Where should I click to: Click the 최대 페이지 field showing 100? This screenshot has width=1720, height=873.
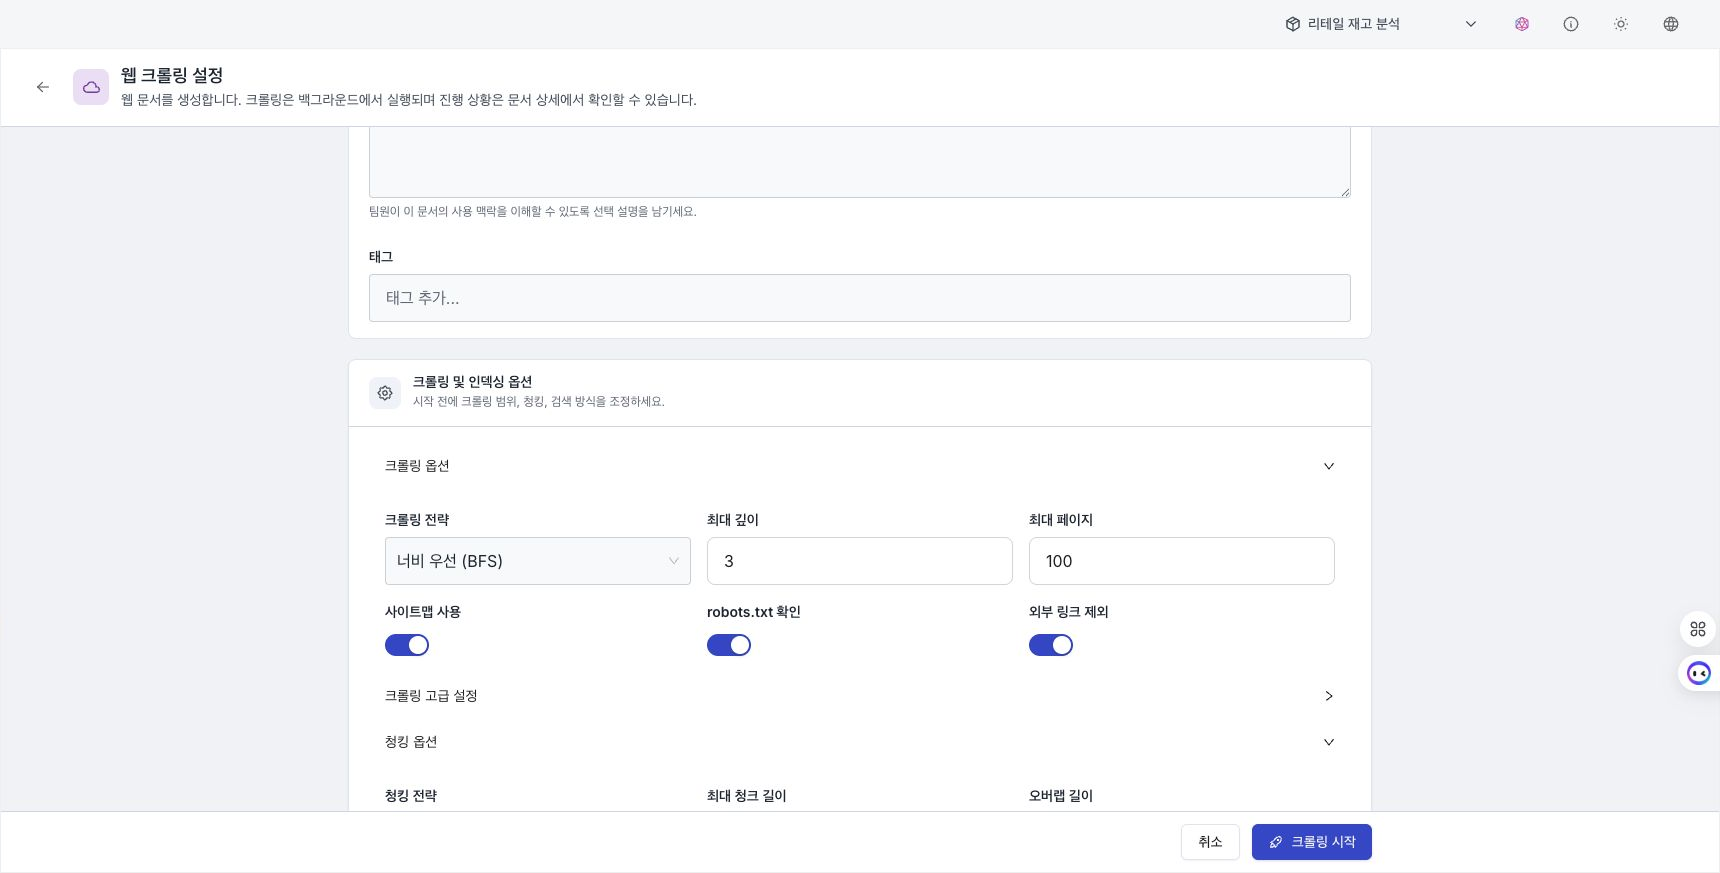1182,561
